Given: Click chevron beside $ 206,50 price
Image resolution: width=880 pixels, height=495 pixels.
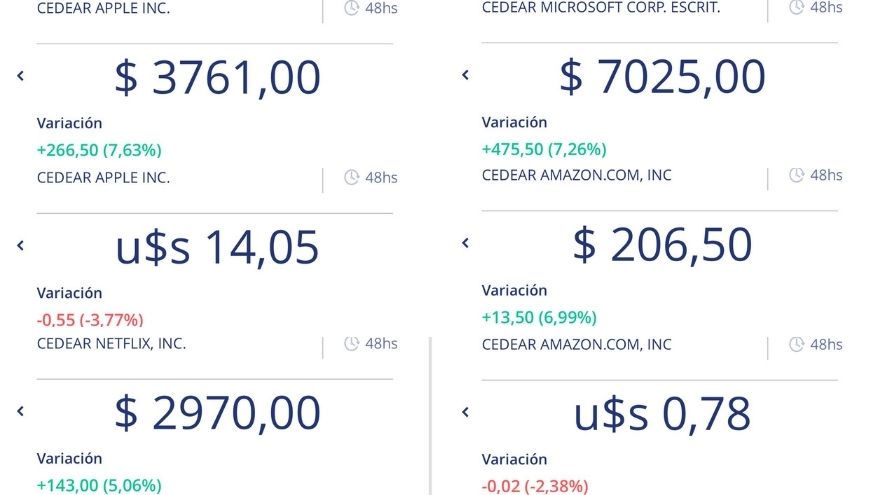Looking at the screenshot, I should [465, 243].
